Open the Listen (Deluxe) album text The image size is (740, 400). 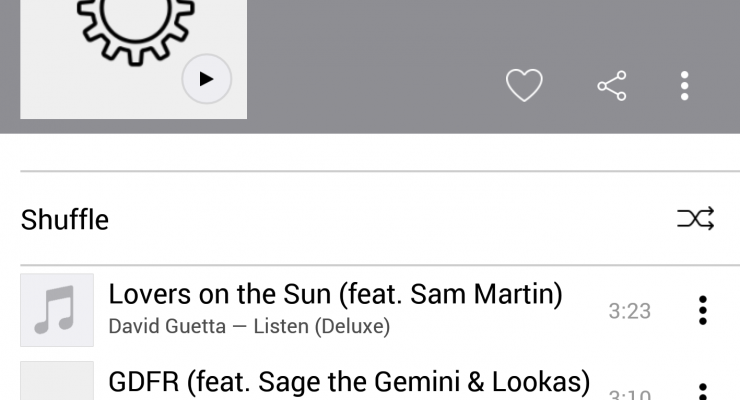point(321,326)
